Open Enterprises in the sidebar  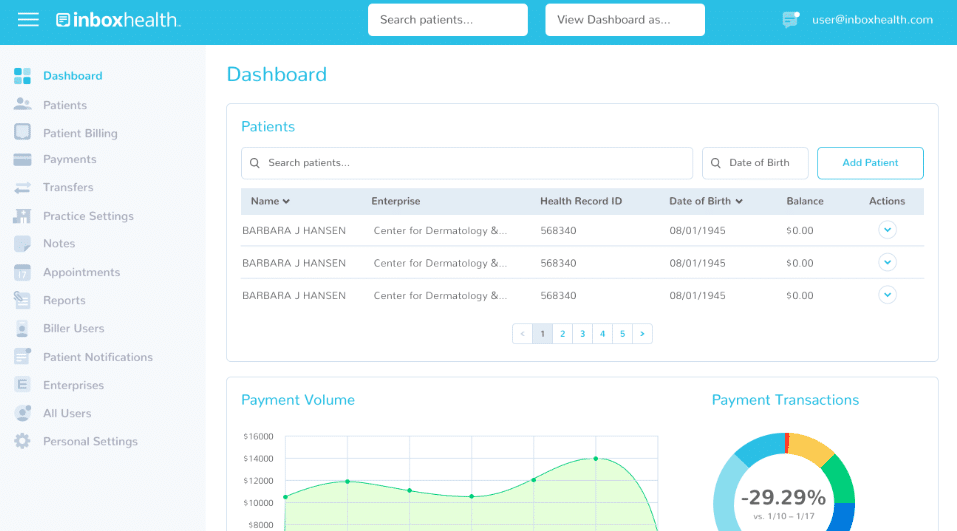pyautogui.click(x=73, y=385)
